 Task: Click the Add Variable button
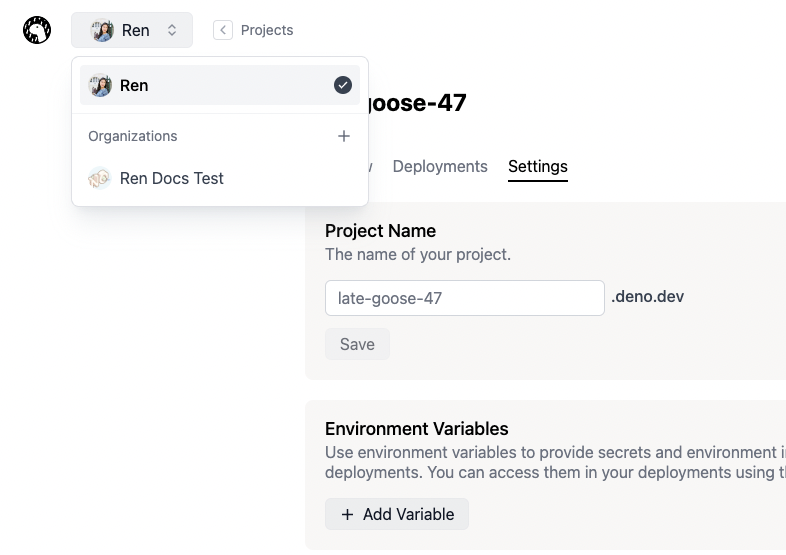397,514
